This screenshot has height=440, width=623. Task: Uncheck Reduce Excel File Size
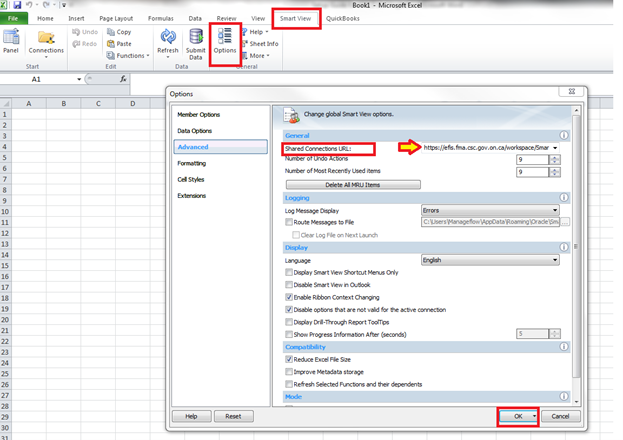point(290,359)
